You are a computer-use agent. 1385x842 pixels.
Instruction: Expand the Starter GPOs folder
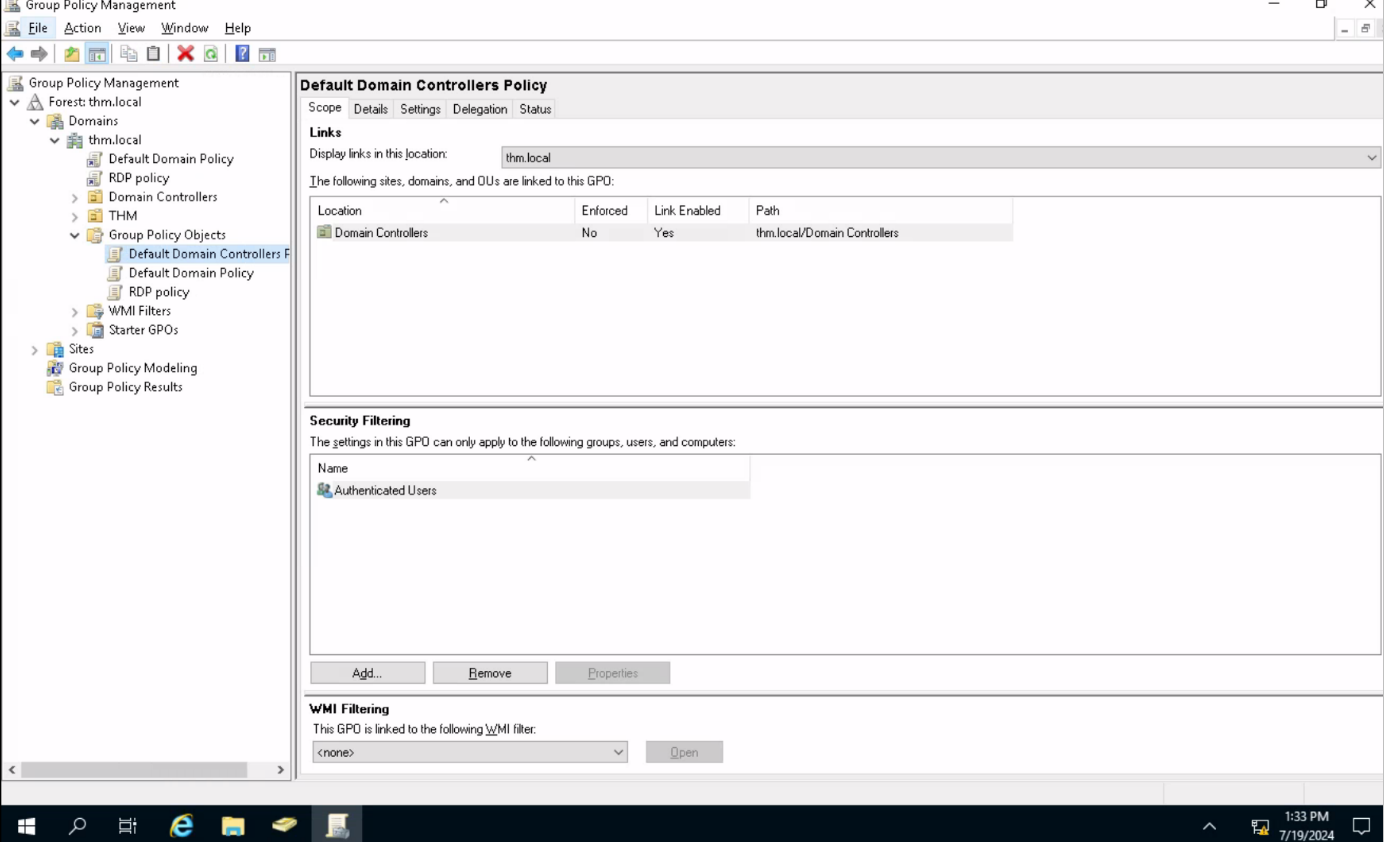75,330
